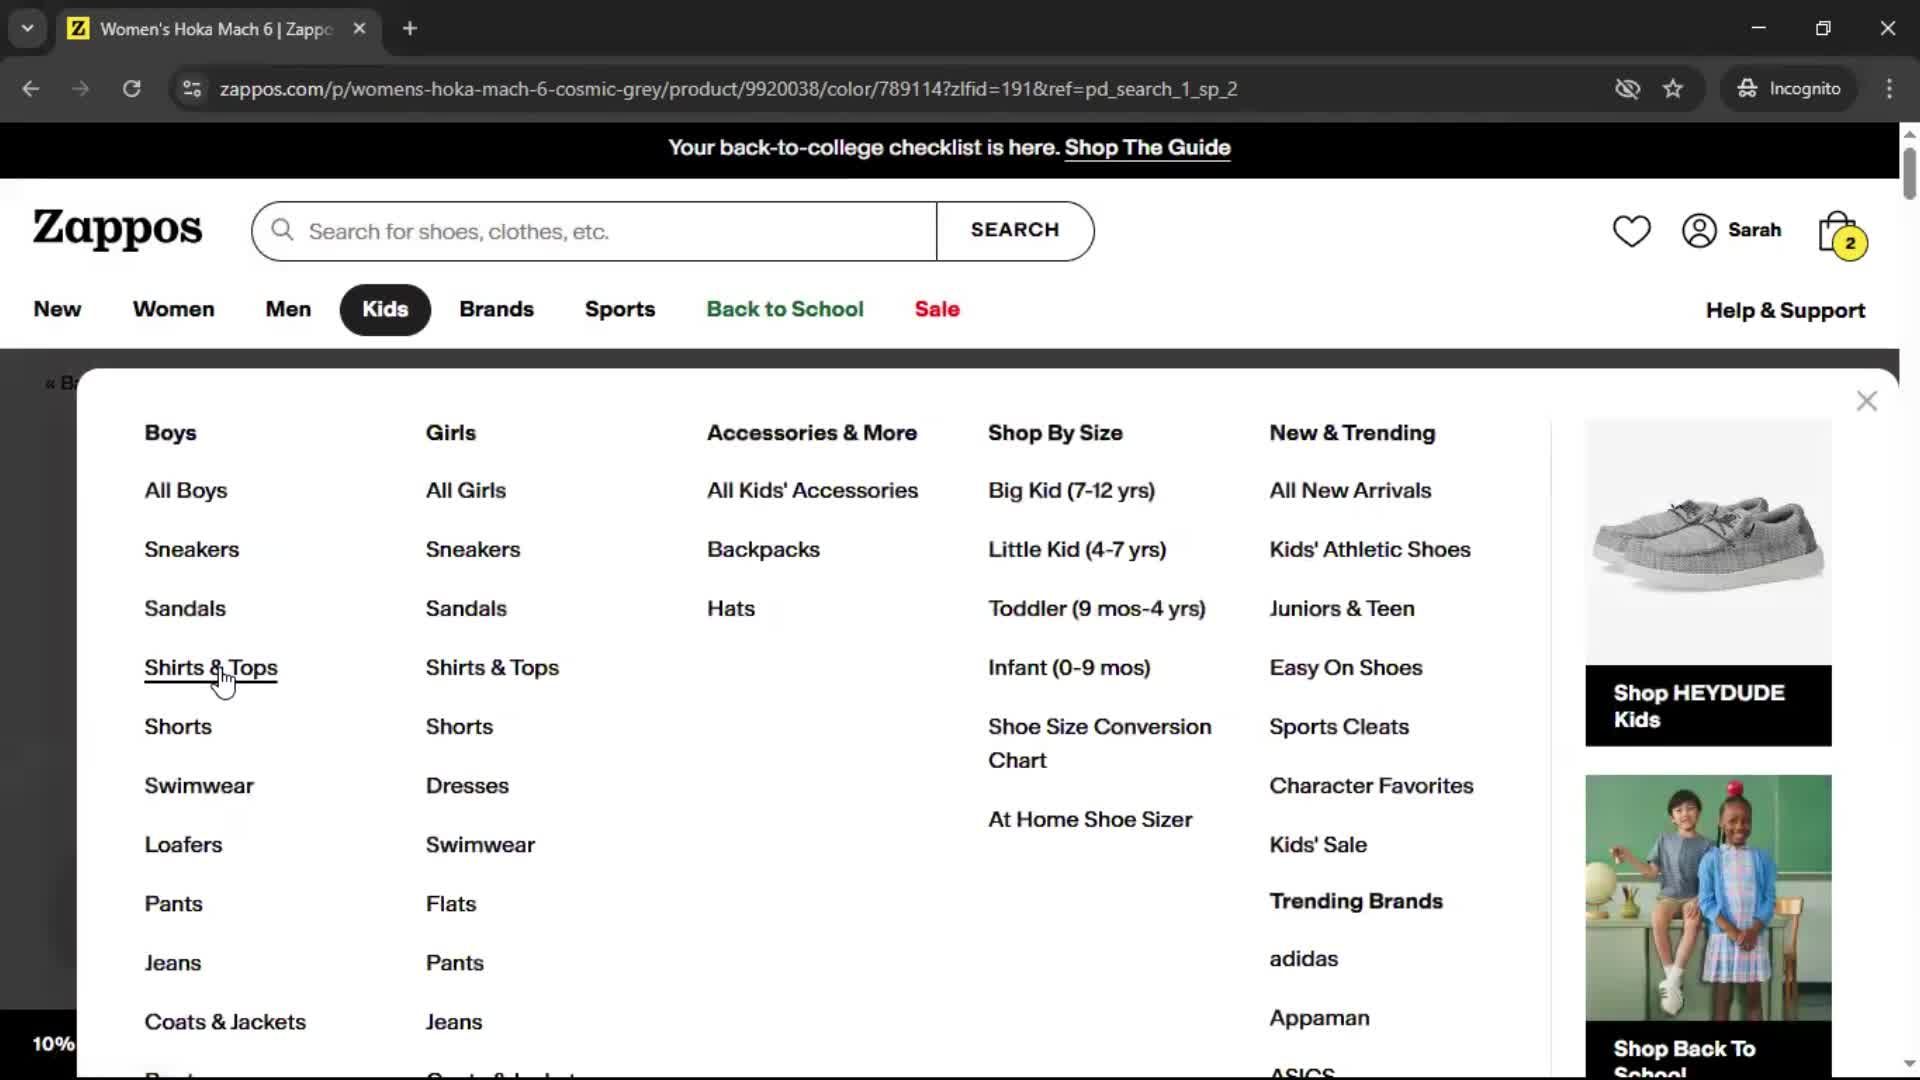
Task: Open Kids' Athletic Shoes
Action: [1370, 550]
